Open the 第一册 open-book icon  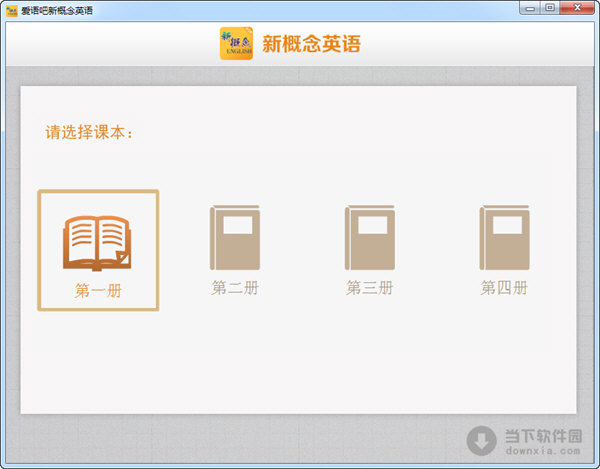(x=97, y=243)
